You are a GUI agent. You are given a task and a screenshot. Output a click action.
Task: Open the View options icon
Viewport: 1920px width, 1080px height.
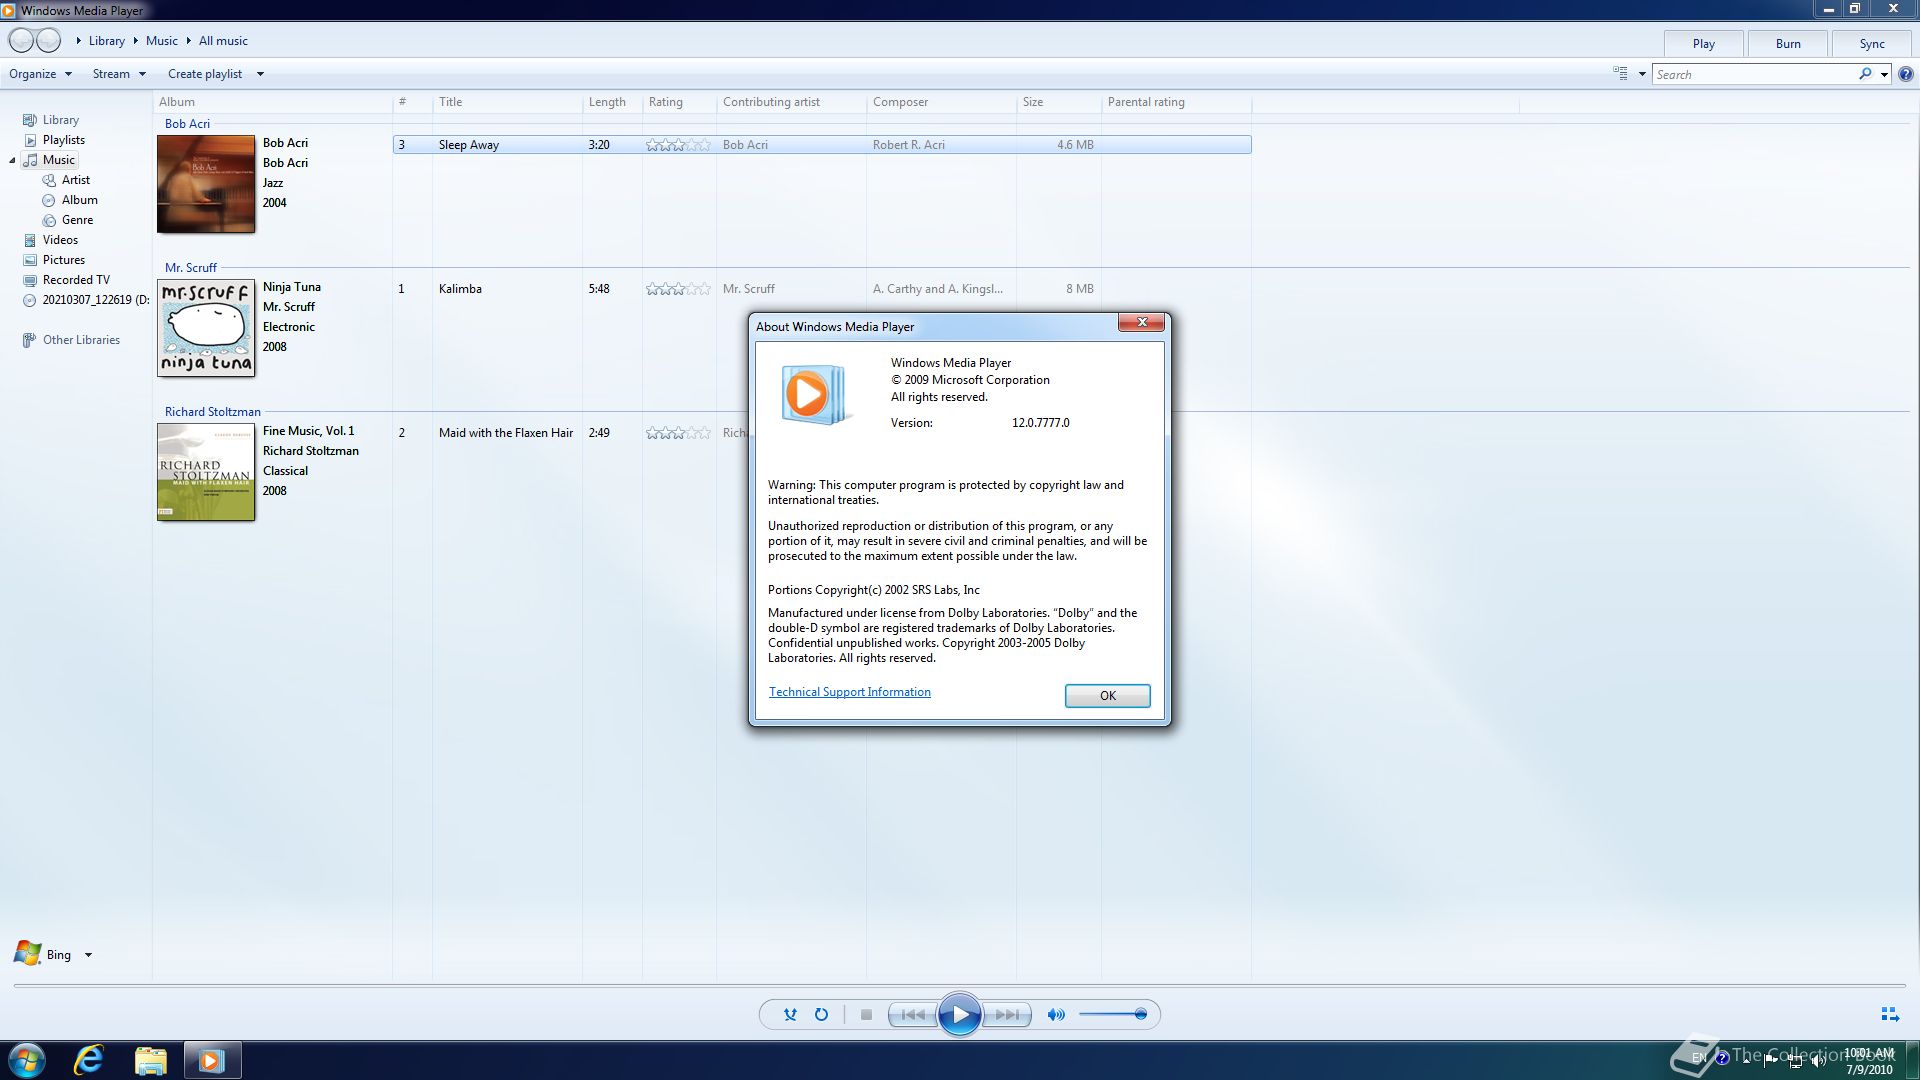click(x=1620, y=74)
